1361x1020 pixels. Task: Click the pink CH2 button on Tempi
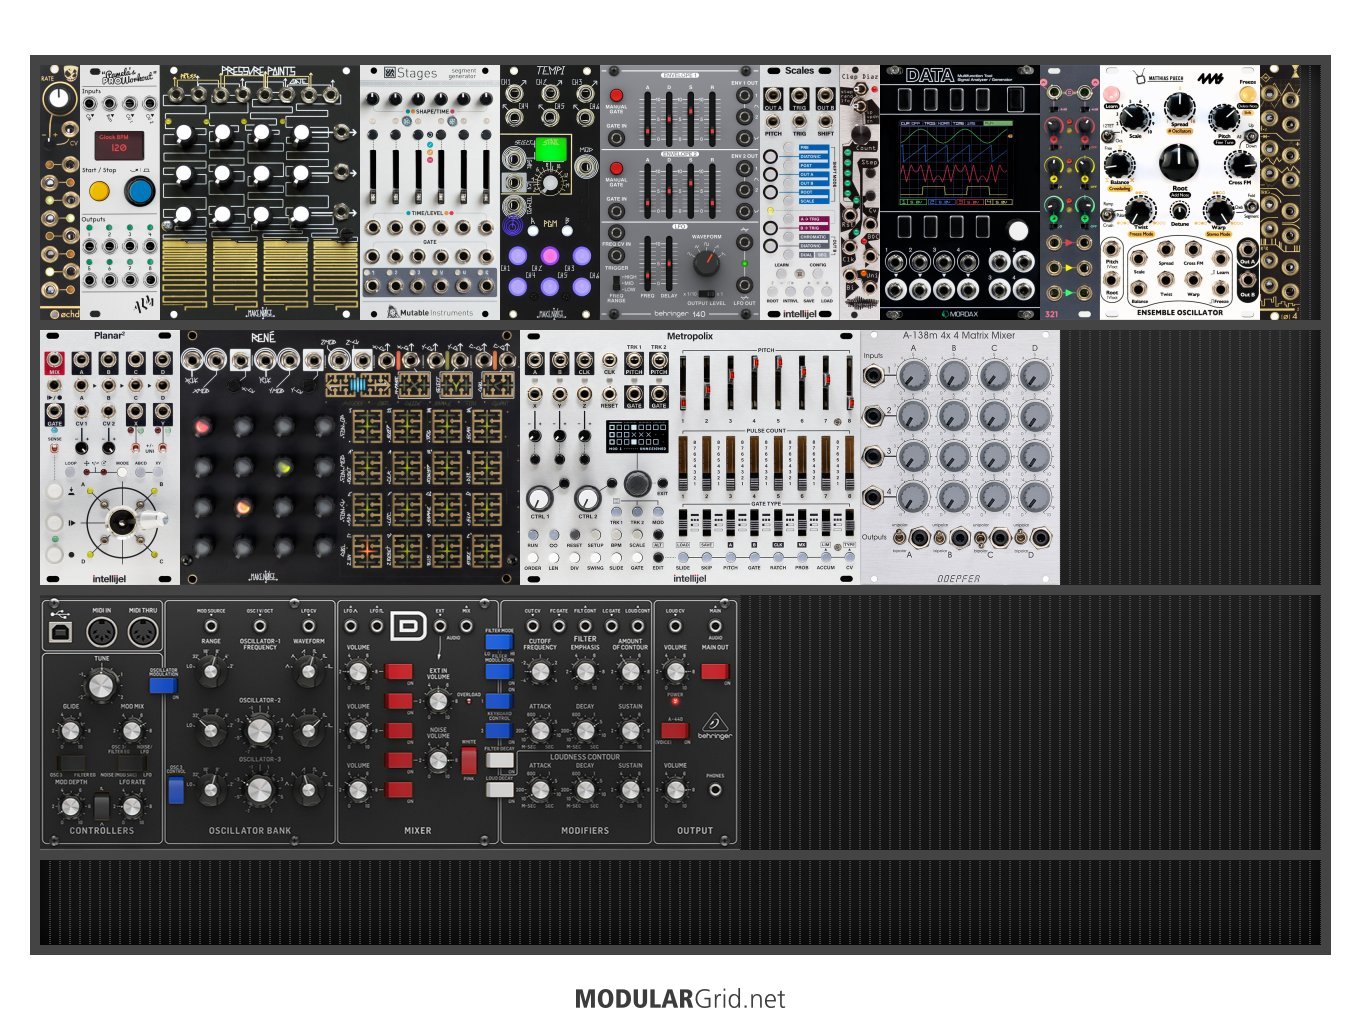[x=549, y=255]
